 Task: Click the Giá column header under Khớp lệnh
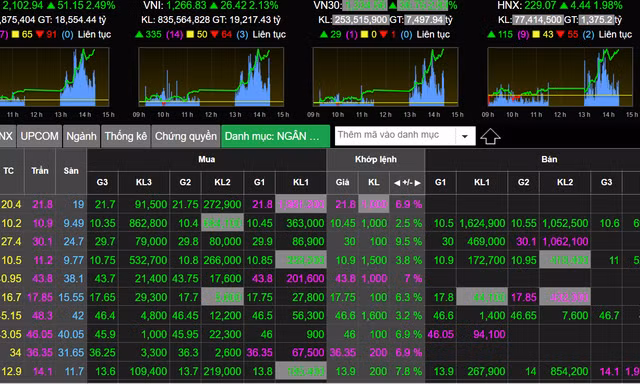(342, 182)
